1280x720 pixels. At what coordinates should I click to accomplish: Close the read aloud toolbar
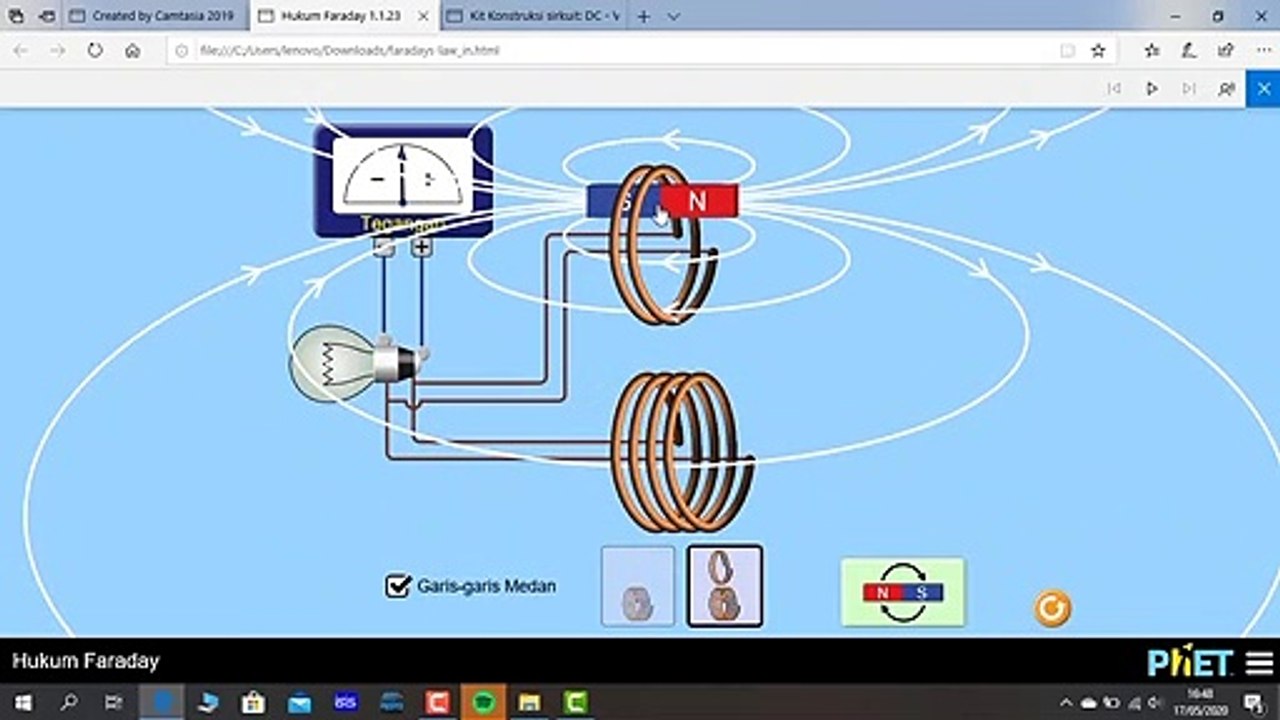point(1263,89)
